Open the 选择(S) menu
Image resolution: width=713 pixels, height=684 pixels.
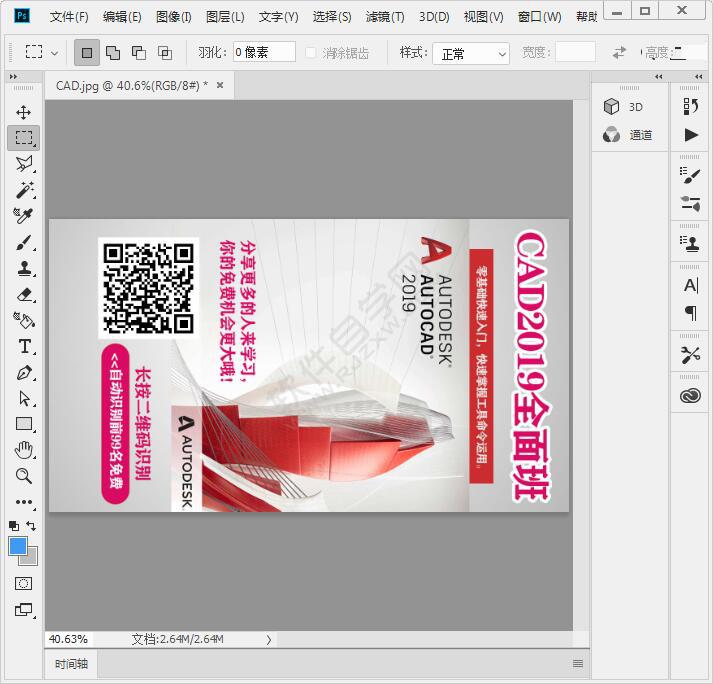[x=332, y=17]
